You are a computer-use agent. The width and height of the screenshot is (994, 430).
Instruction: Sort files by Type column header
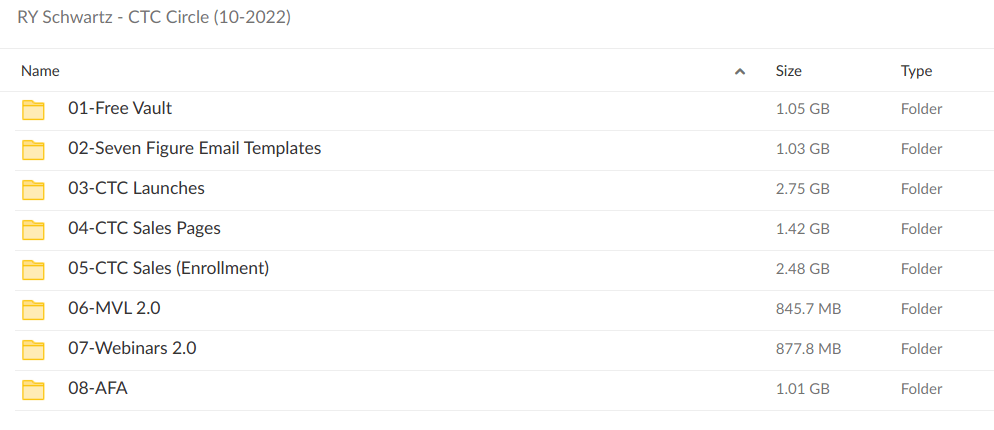pyautogui.click(x=916, y=71)
